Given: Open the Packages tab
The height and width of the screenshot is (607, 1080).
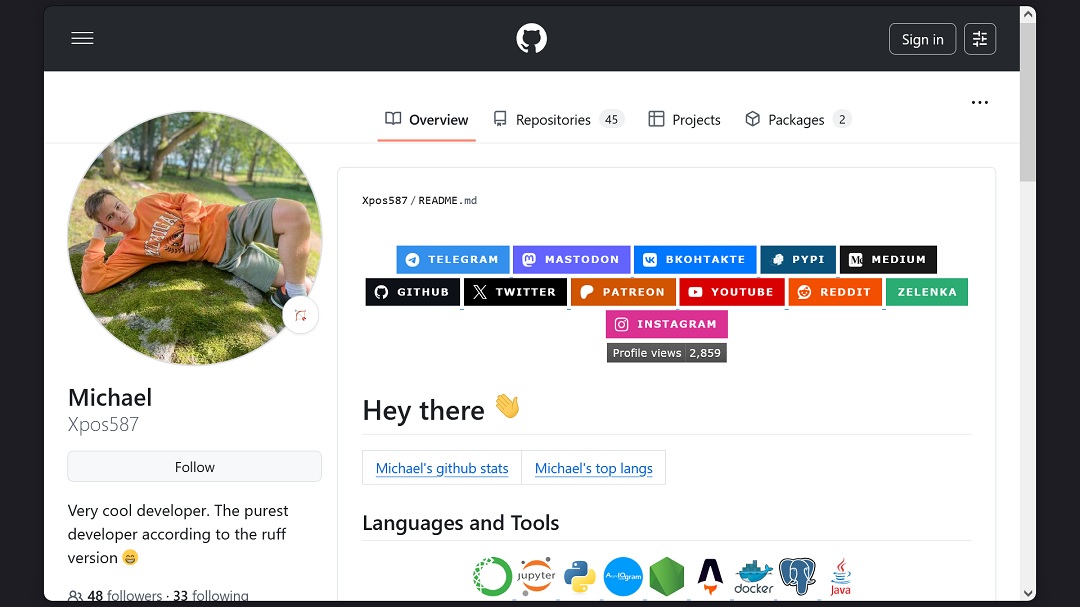Looking at the screenshot, I should click(798, 120).
